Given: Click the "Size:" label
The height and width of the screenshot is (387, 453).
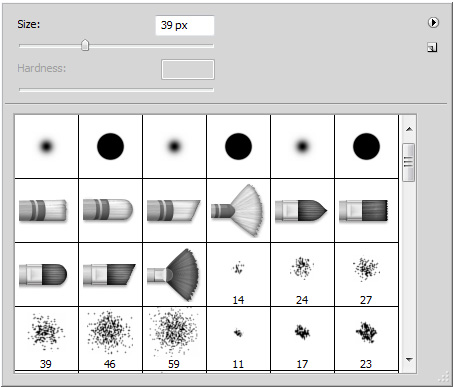Looking at the screenshot, I should pos(29,24).
